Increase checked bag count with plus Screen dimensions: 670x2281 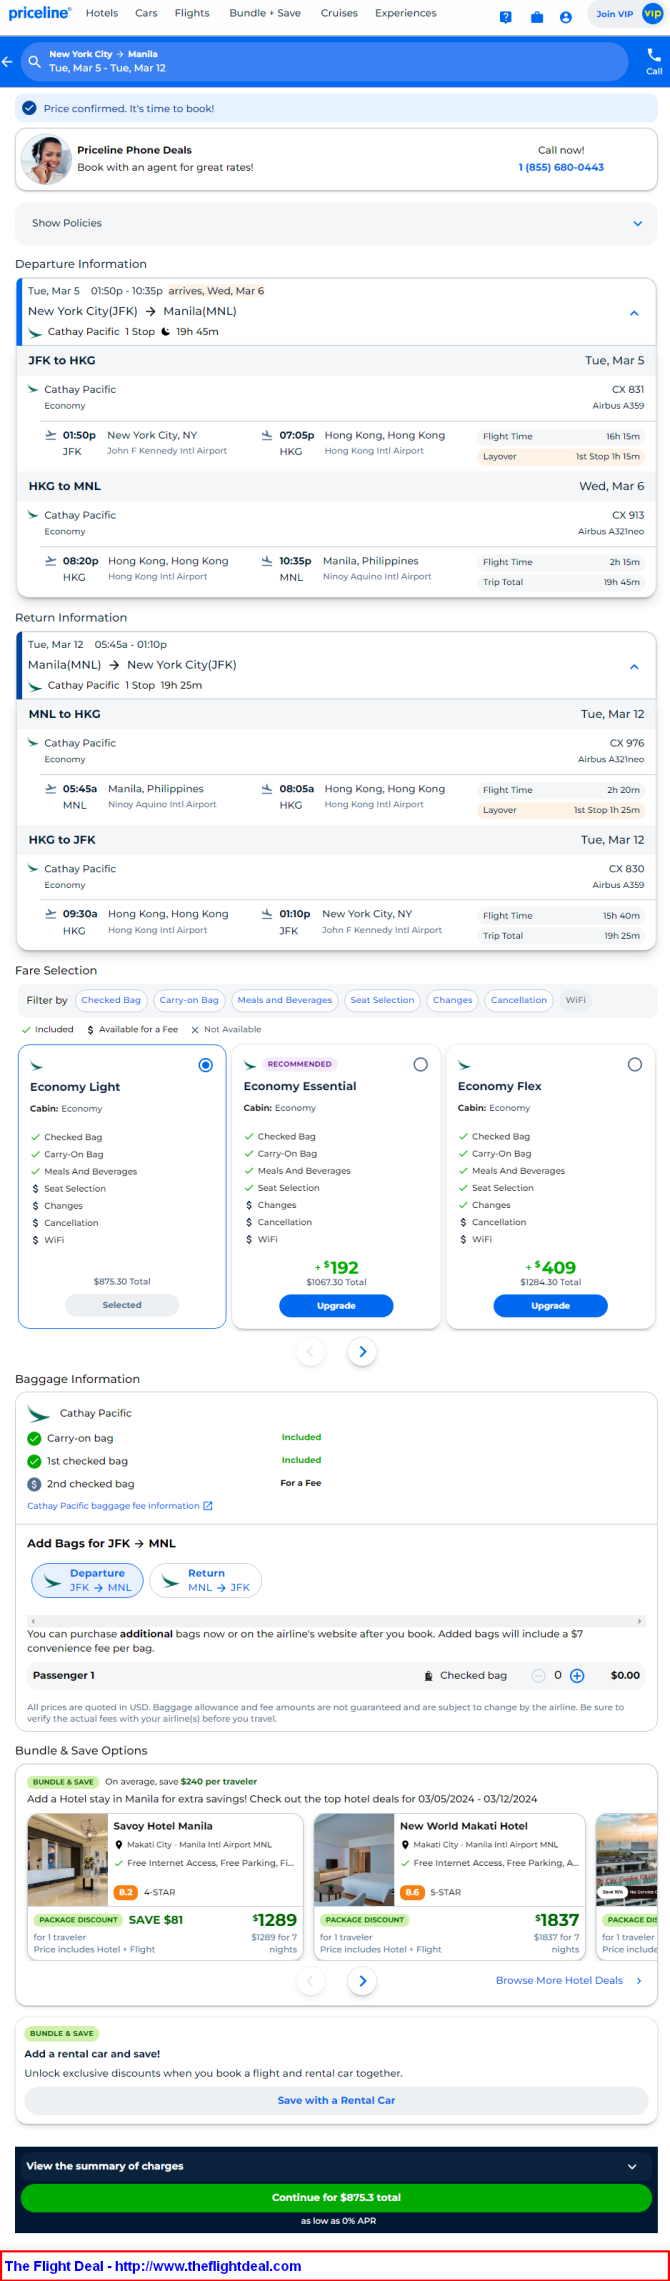(x=577, y=1675)
